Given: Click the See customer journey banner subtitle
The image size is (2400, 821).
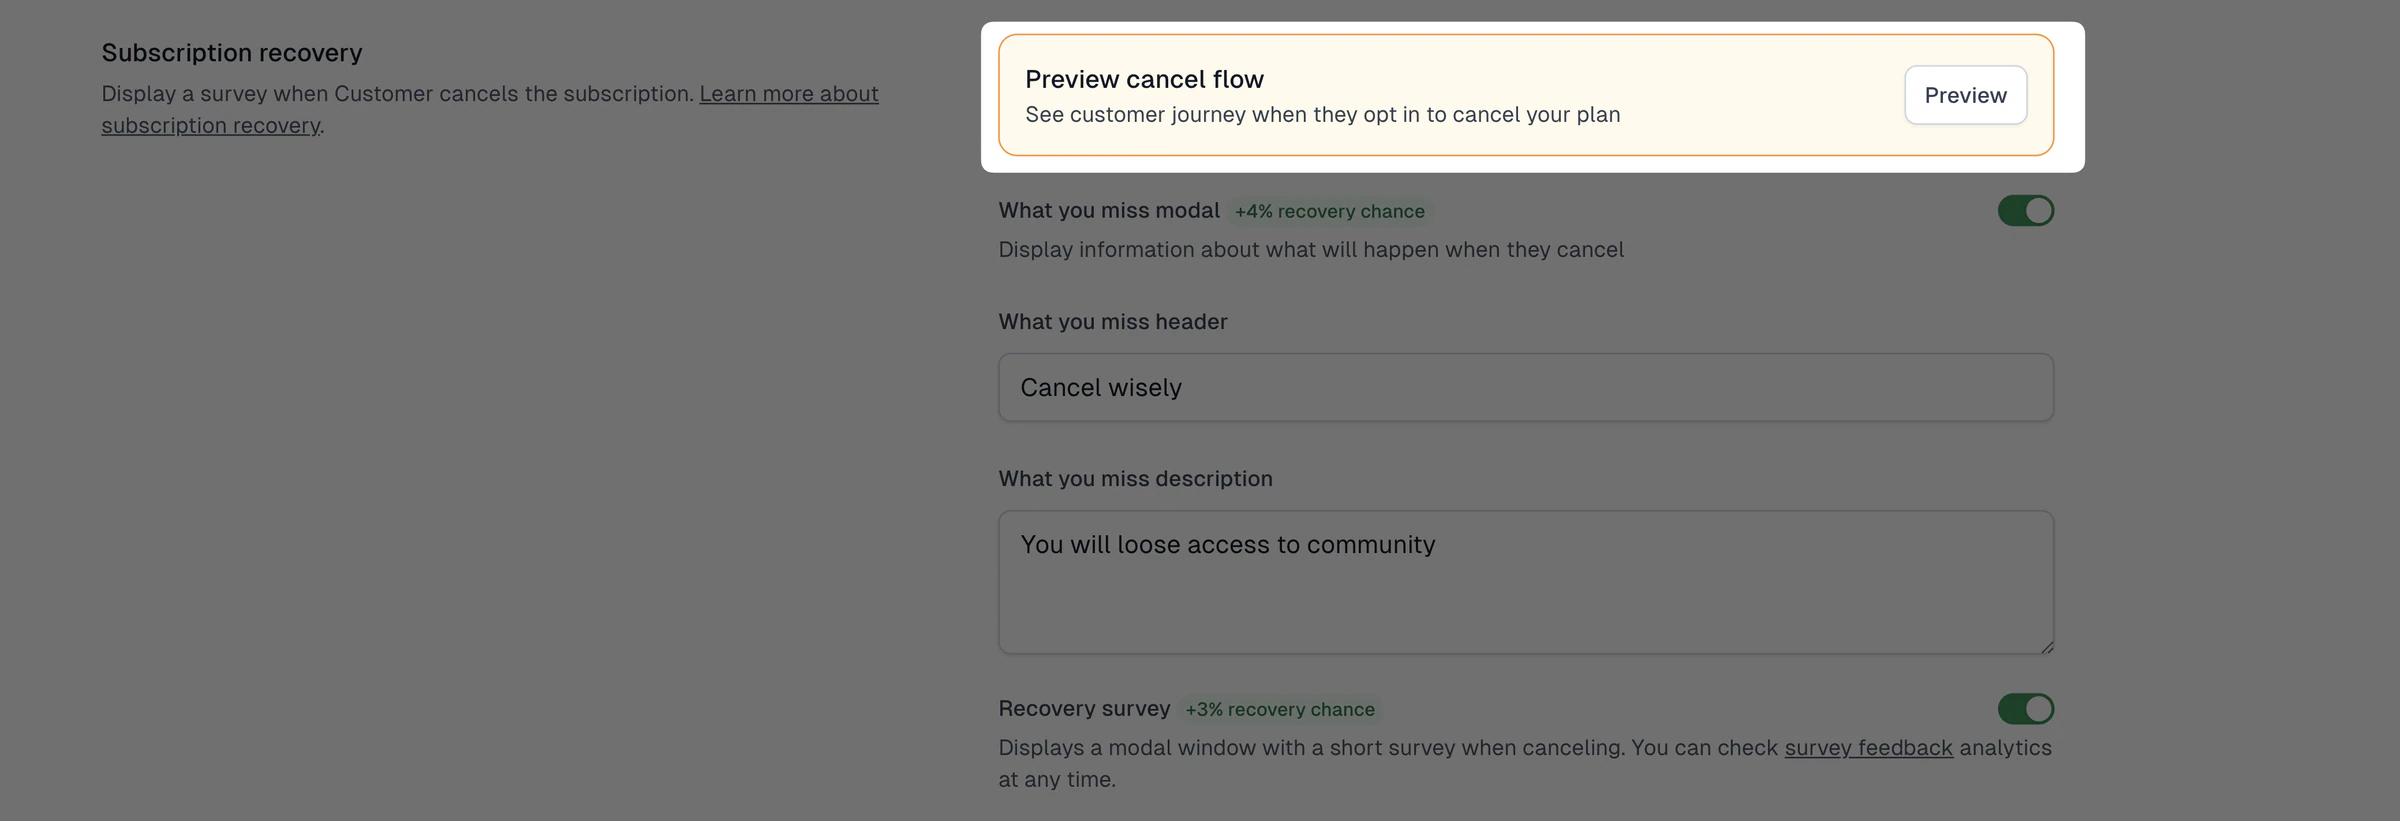Looking at the screenshot, I should (x=1322, y=115).
